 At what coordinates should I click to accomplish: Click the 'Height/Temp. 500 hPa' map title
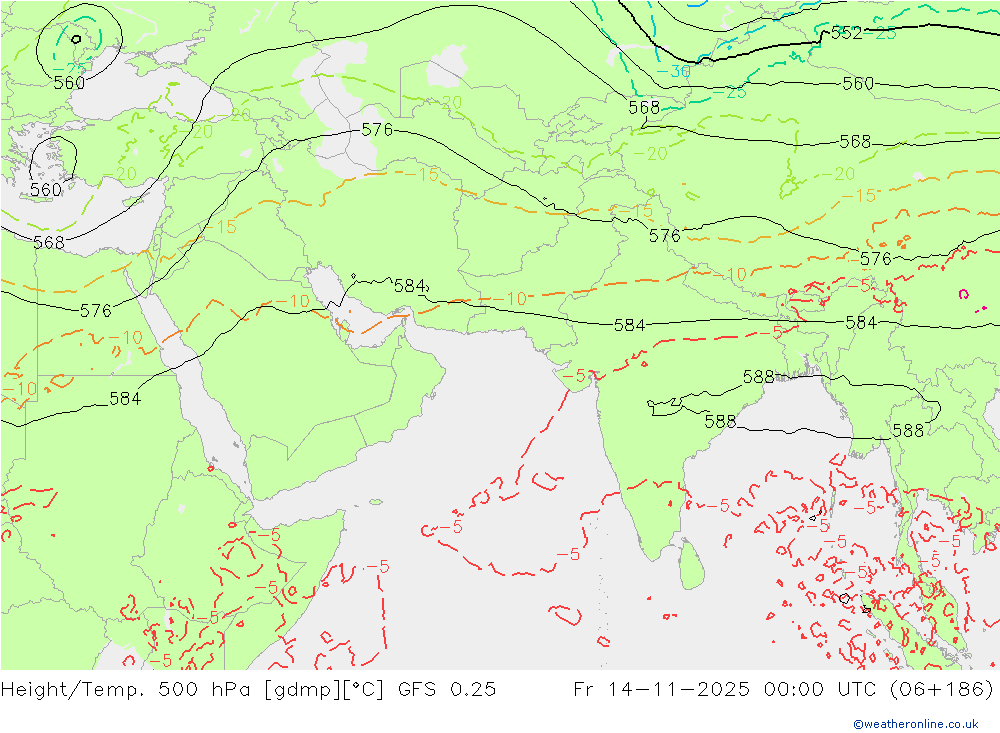click(126, 690)
